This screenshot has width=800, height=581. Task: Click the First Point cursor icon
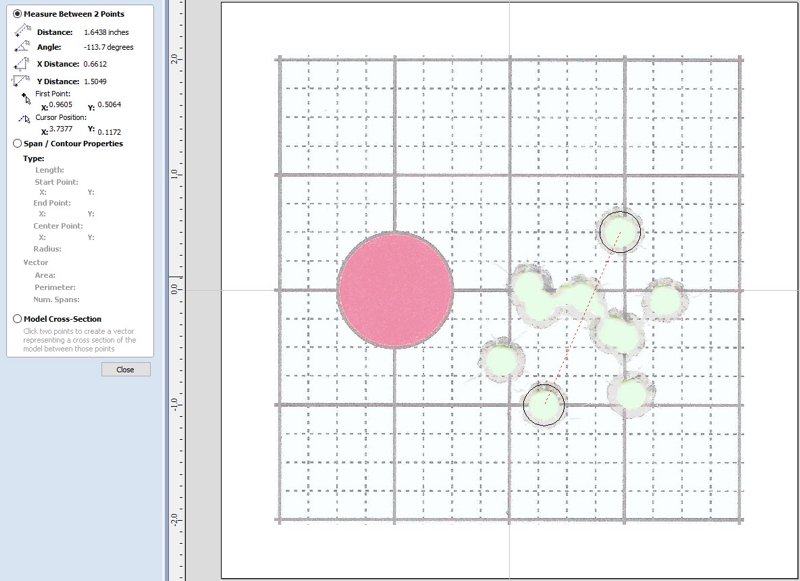click(26, 98)
